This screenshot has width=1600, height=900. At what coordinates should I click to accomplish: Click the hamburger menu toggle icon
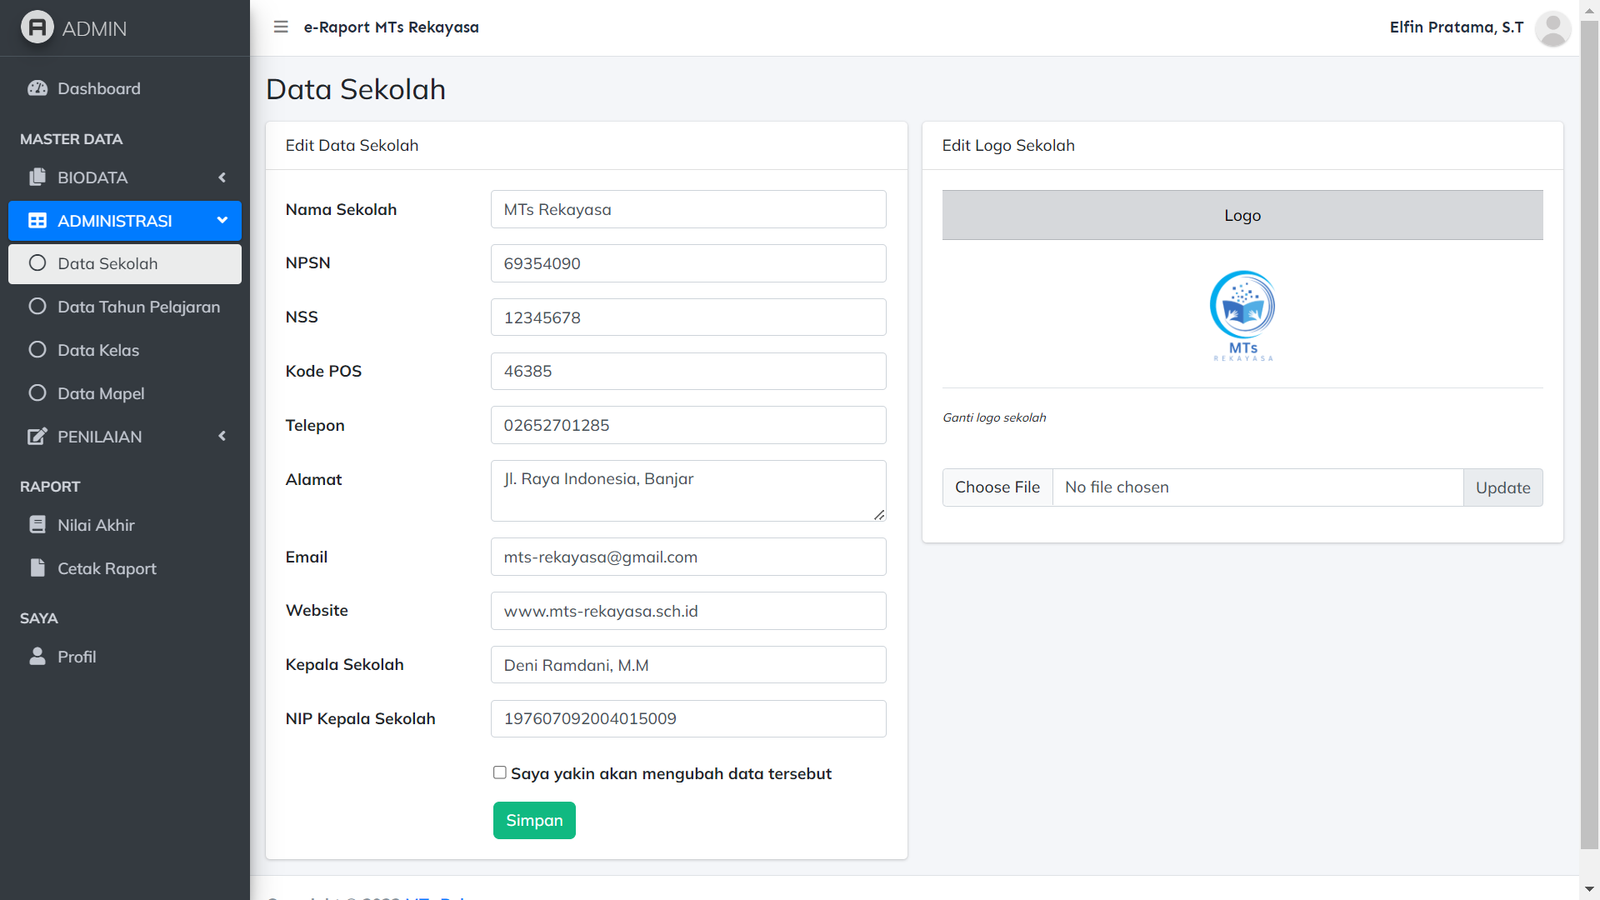[x=281, y=27]
